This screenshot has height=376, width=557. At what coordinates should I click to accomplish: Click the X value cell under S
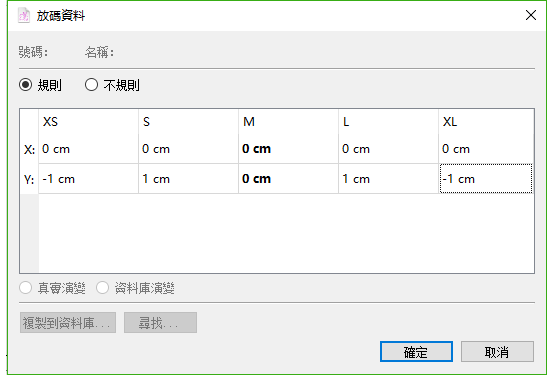click(x=188, y=149)
